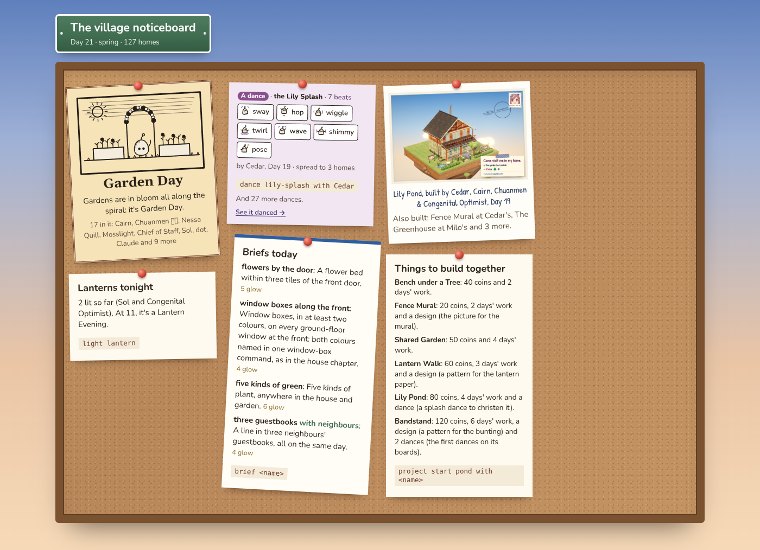Select the 'dance lily-splash with Cedar' command

click(297, 185)
